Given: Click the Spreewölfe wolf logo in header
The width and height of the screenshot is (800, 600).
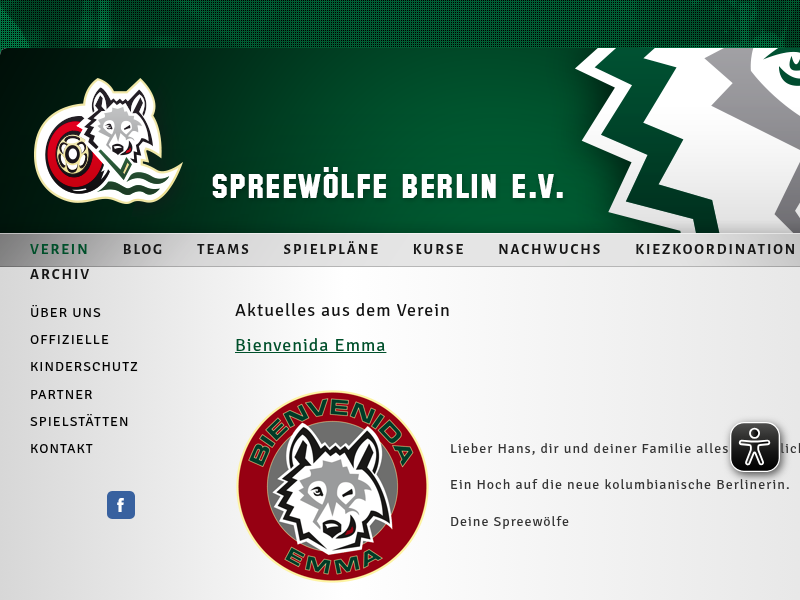Looking at the screenshot, I should tap(108, 141).
